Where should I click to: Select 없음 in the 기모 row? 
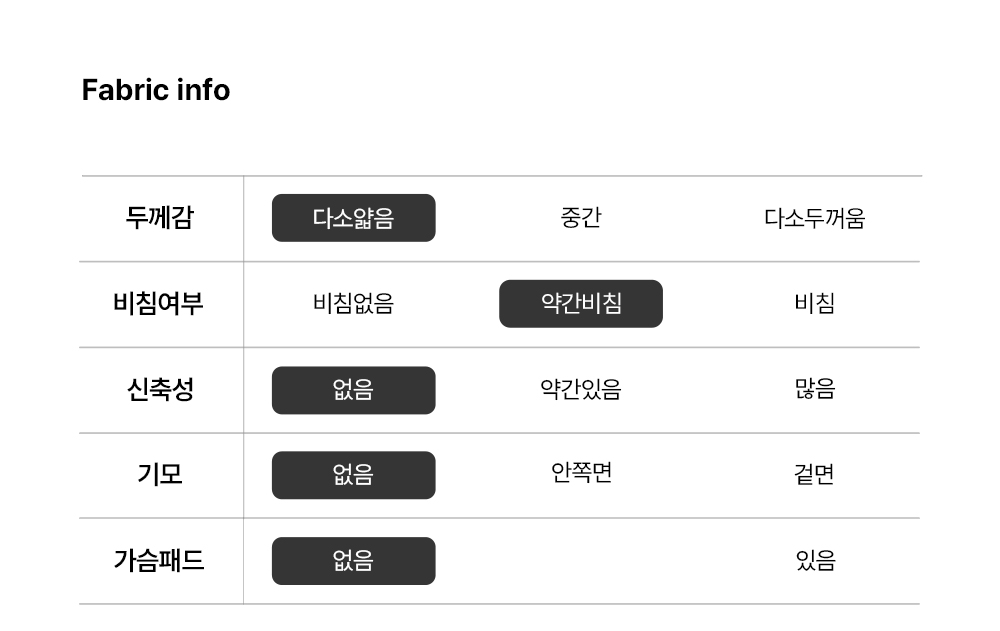coord(353,475)
